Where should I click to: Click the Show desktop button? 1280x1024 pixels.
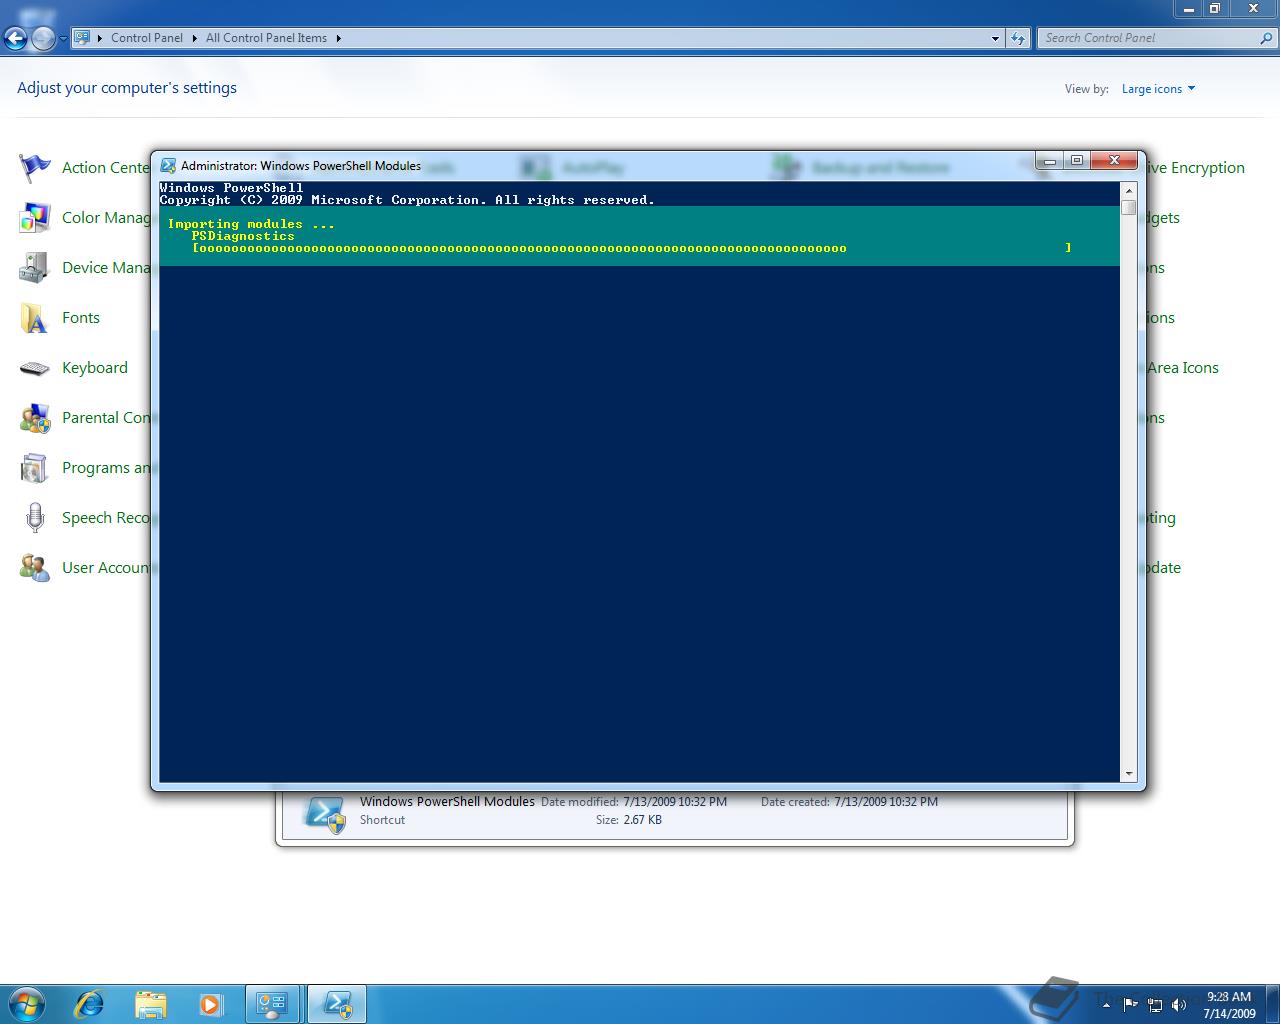[1272, 1004]
